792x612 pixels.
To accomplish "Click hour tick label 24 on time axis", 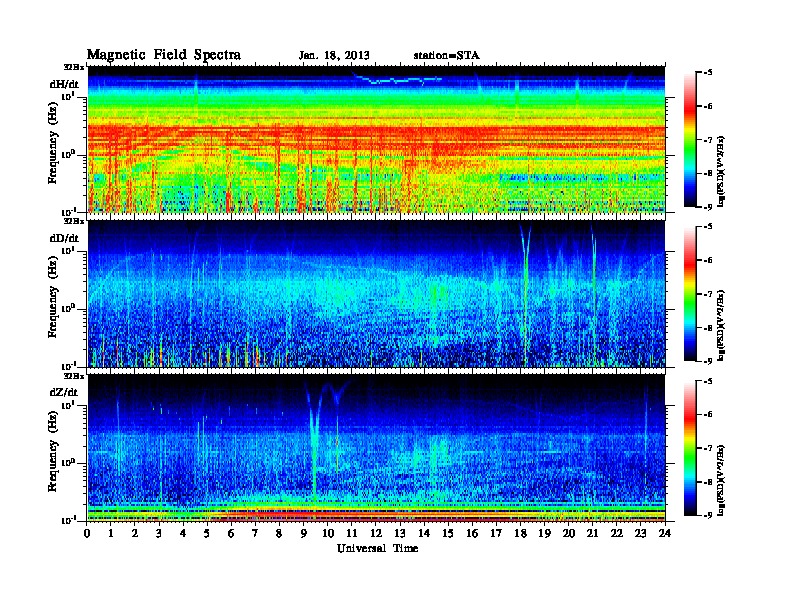I will (665, 533).
